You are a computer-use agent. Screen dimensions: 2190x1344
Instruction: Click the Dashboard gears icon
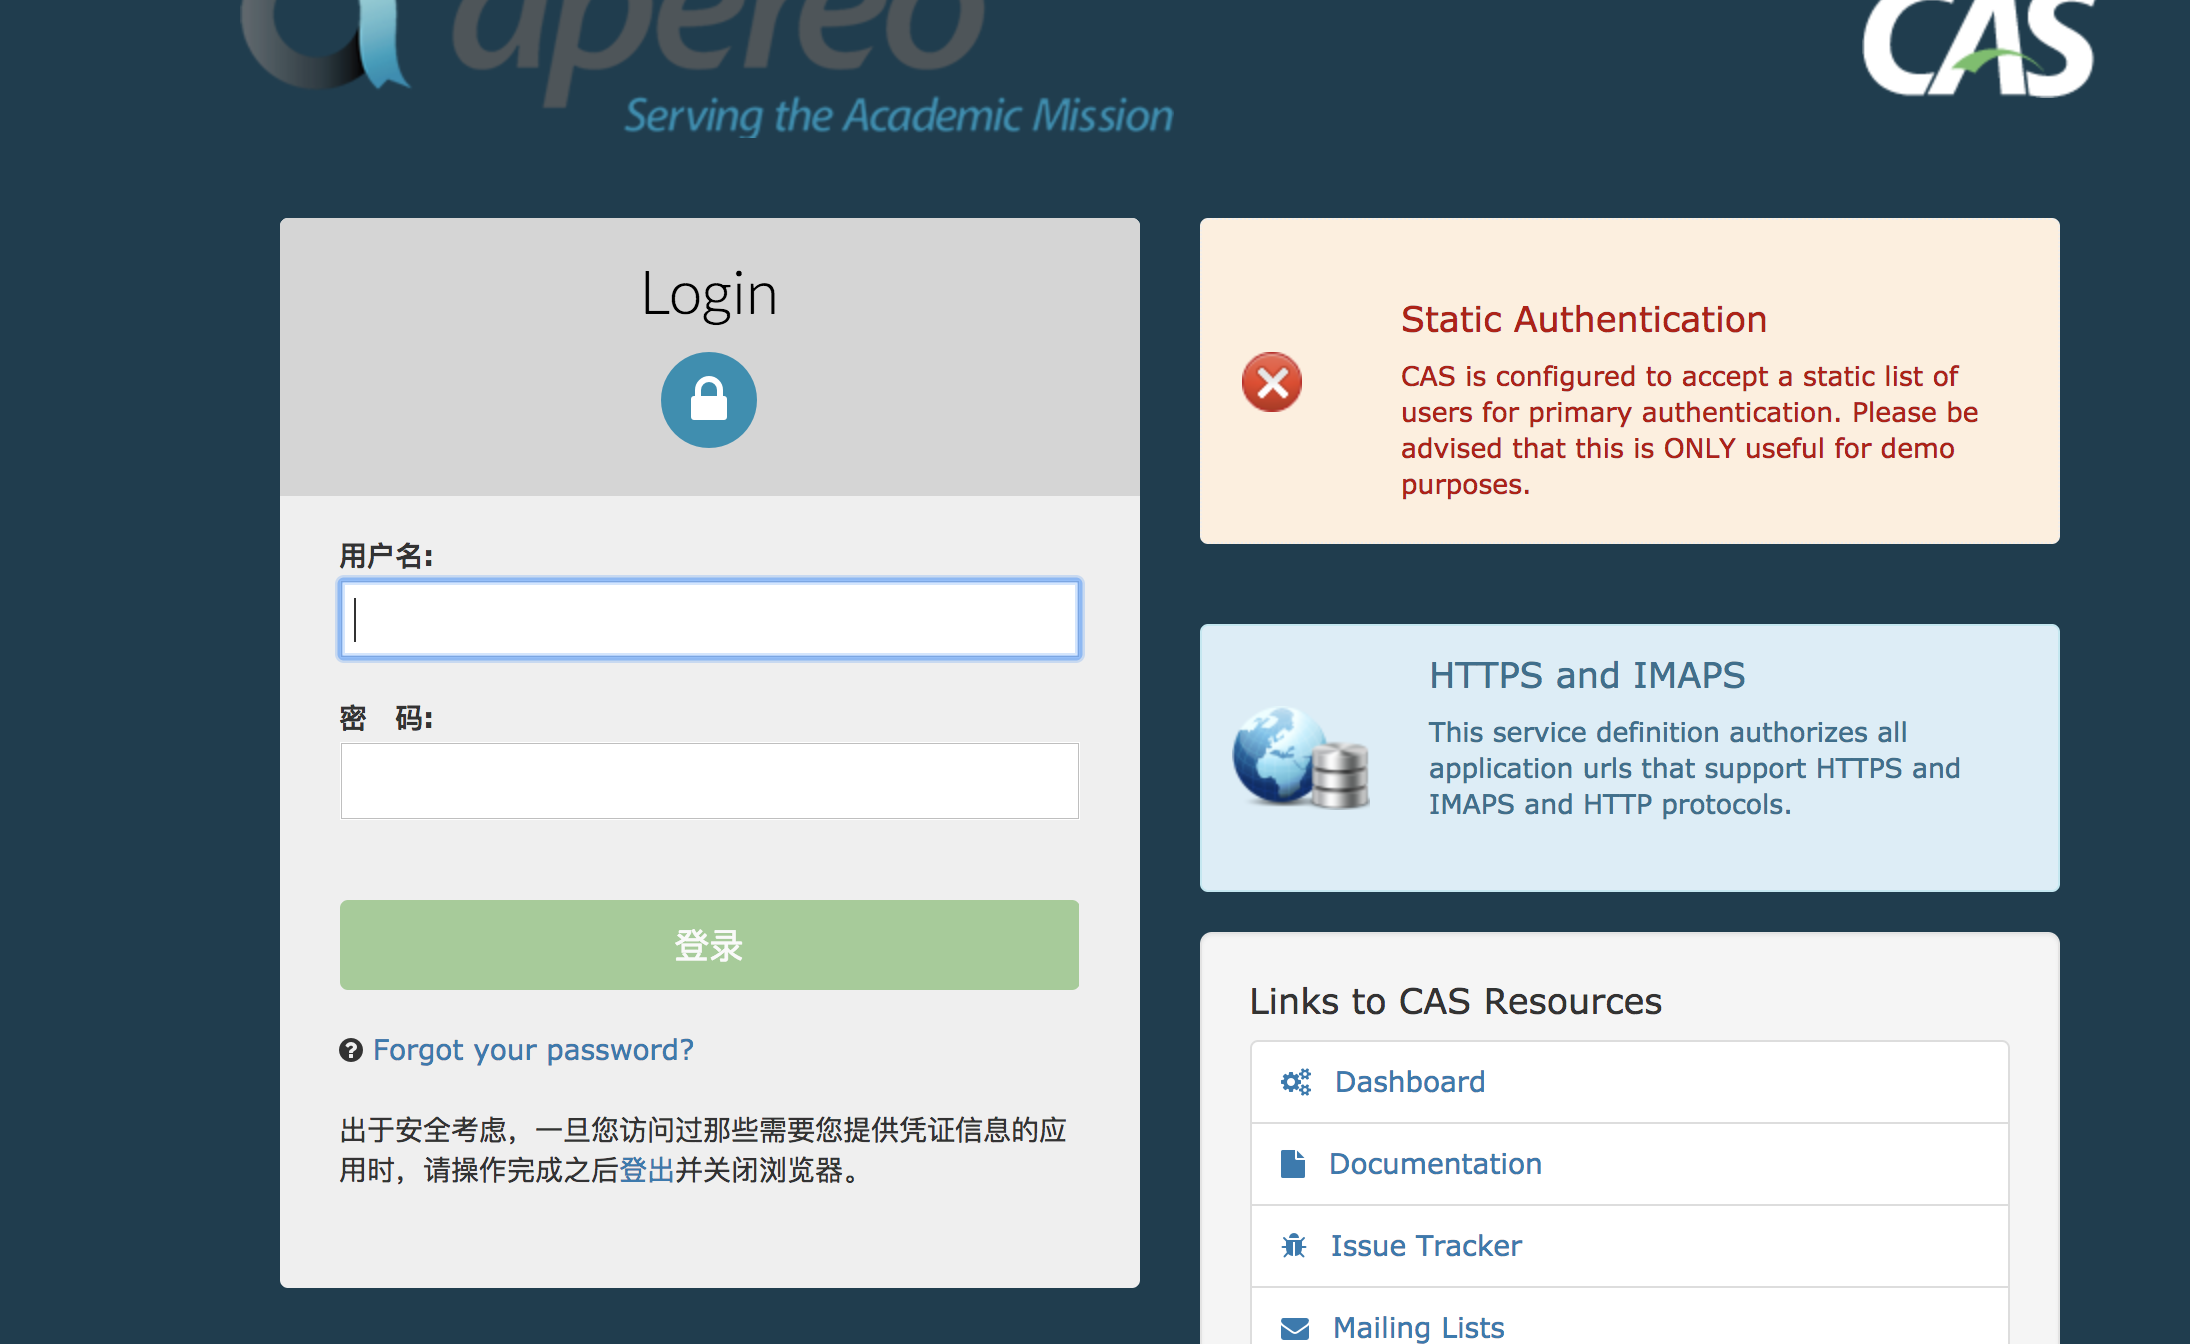[1296, 1082]
